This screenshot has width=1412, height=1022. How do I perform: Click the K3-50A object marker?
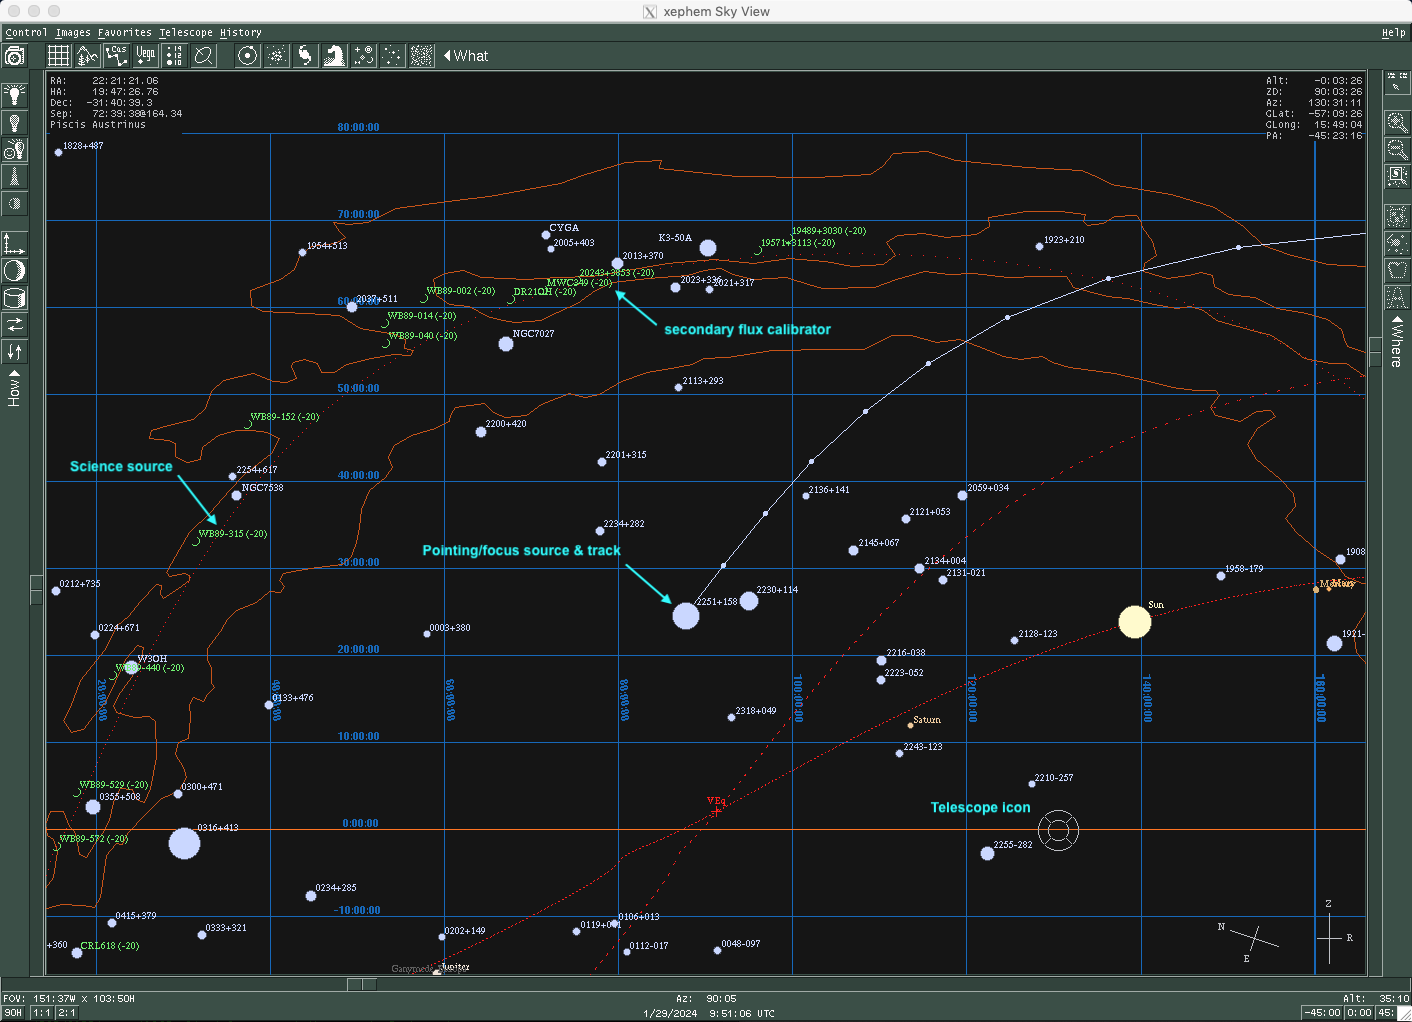tap(708, 248)
